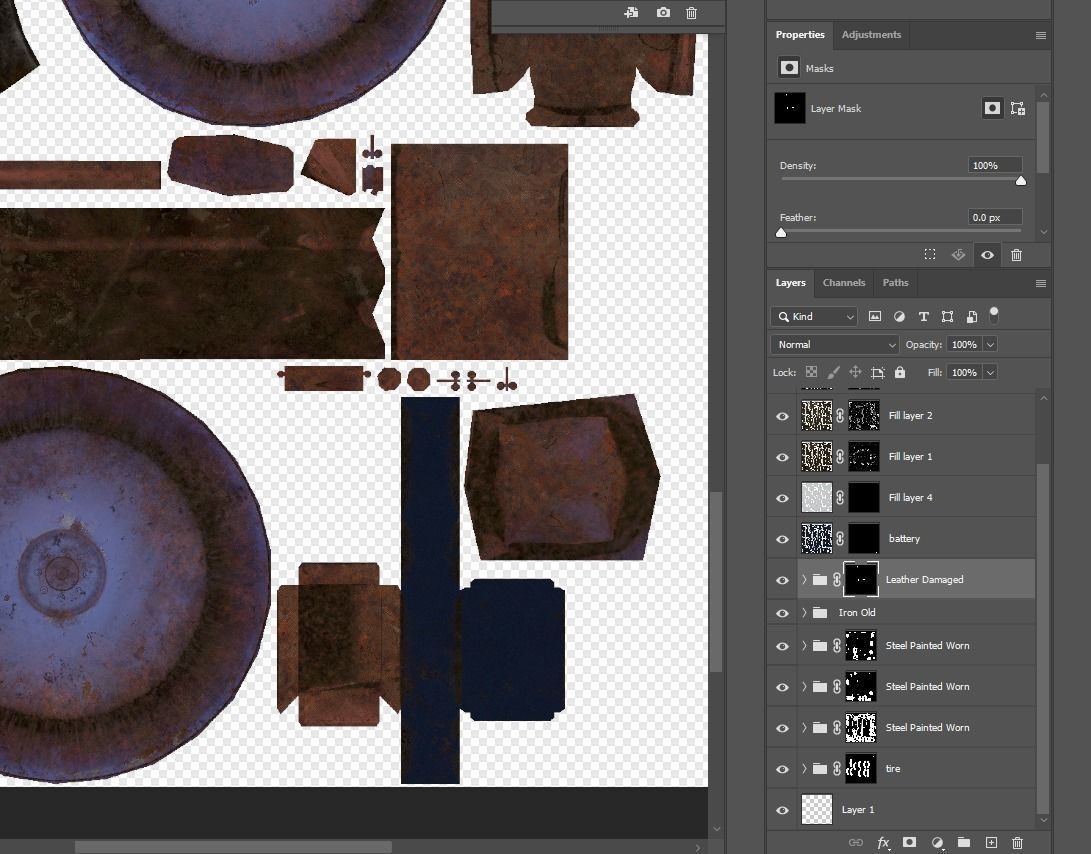This screenshot has width=1091, height=854.
Task: Filter layers by smart objects icon
Action: 972,317
